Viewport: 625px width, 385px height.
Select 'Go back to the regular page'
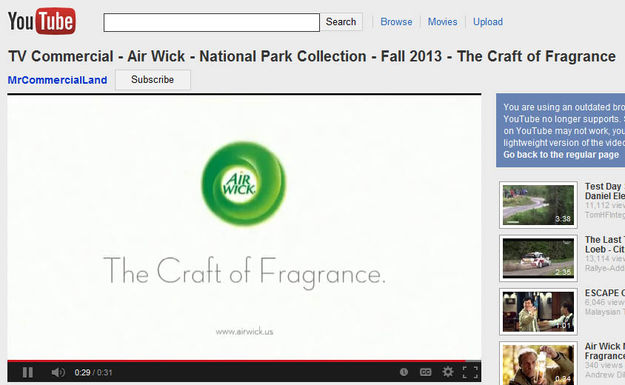[x=561, y=155]
